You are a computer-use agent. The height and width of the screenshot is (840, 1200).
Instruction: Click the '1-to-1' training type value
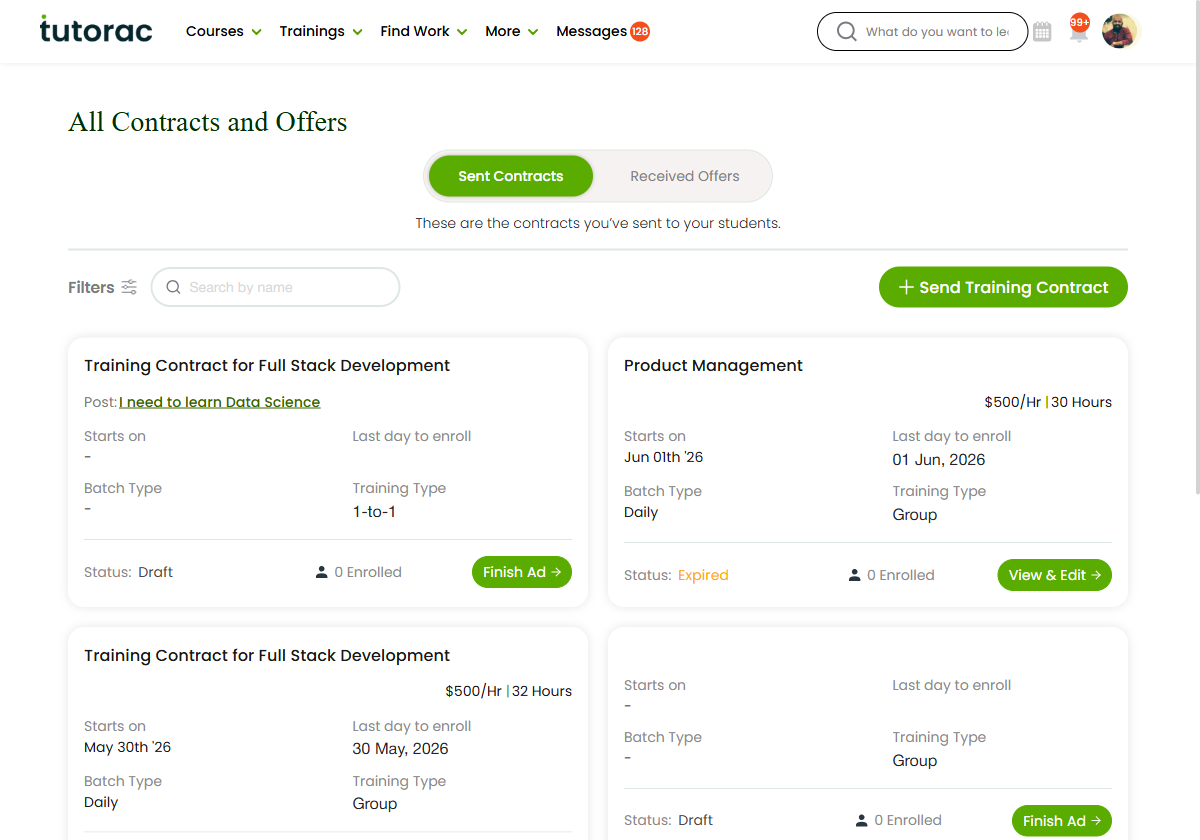(375, 512)
